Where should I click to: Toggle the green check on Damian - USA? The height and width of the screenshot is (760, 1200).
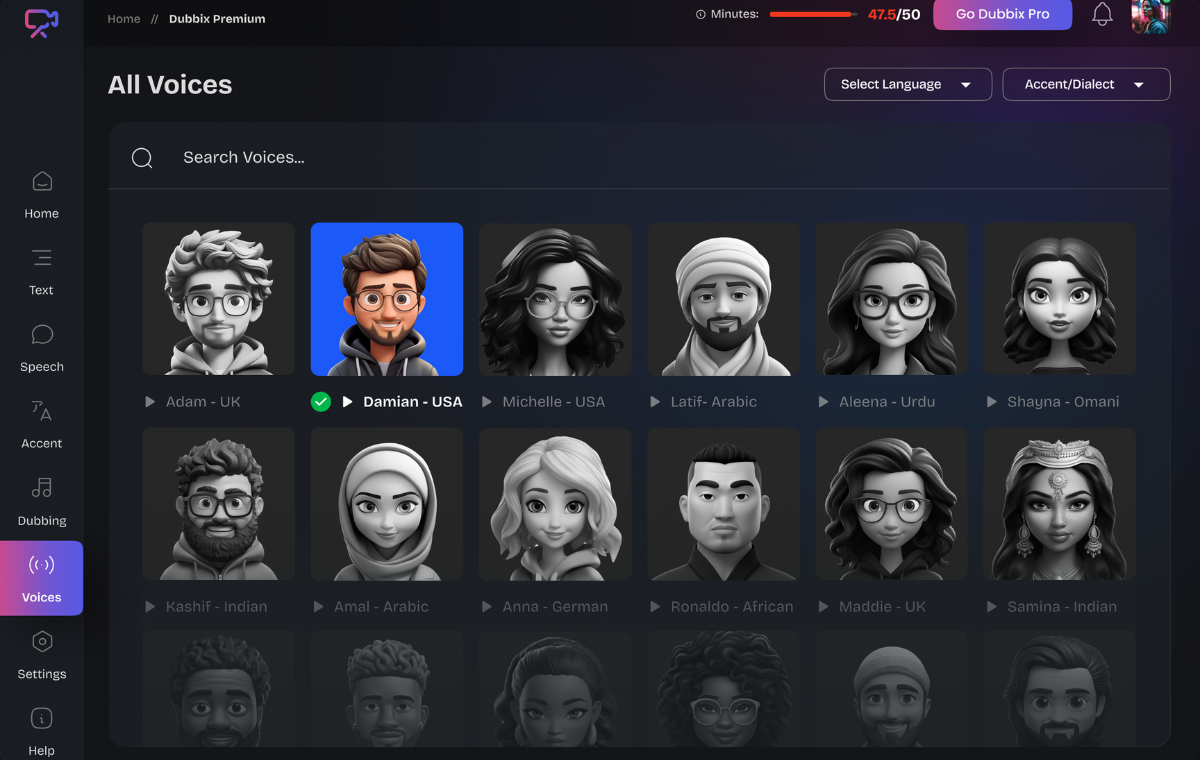tap(320, 402)
